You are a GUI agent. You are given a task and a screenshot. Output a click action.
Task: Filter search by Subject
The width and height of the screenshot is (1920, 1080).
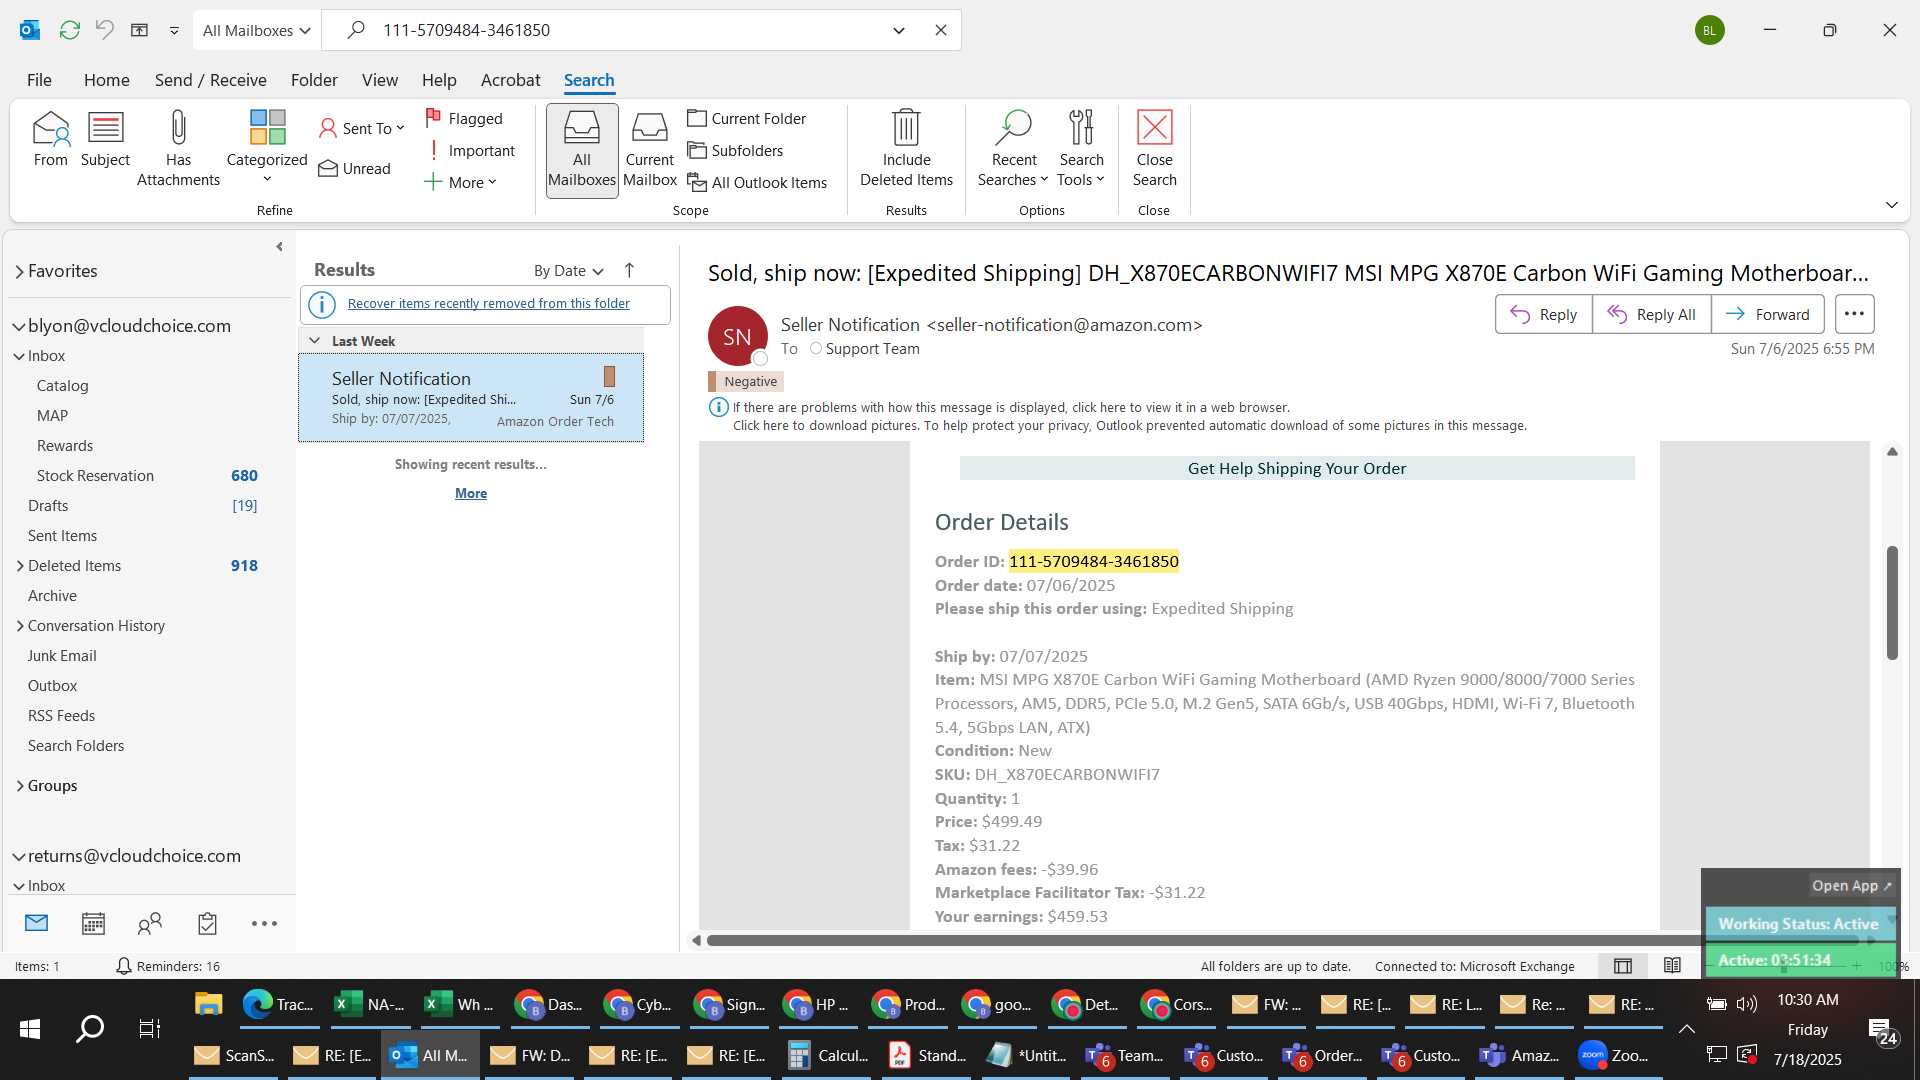click(105, 139)
